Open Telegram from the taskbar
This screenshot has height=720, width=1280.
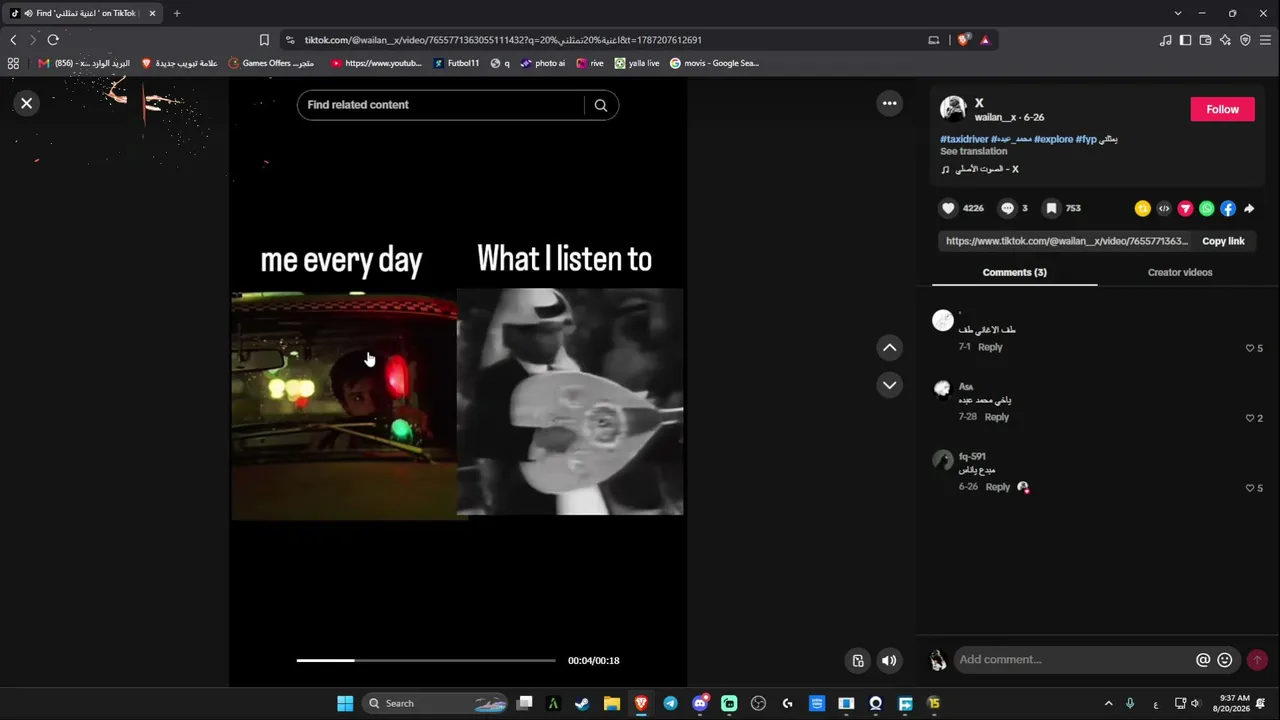[670, 703]
